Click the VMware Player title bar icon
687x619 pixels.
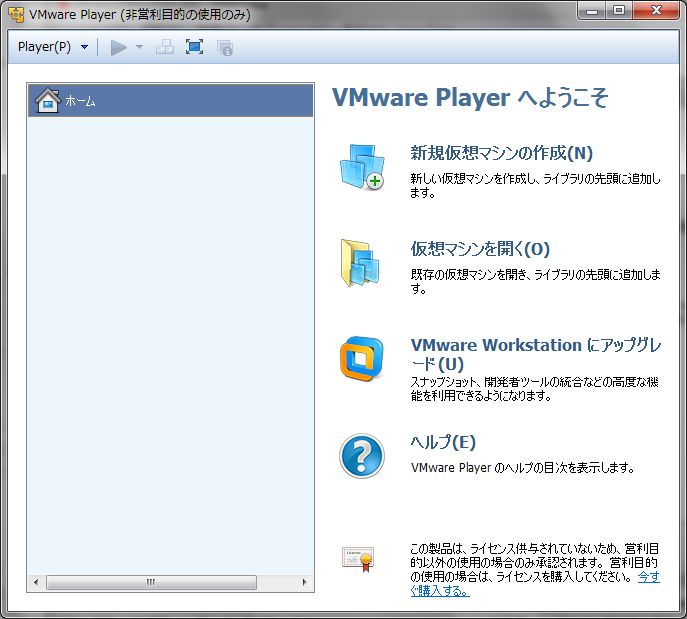pos(16,14)
